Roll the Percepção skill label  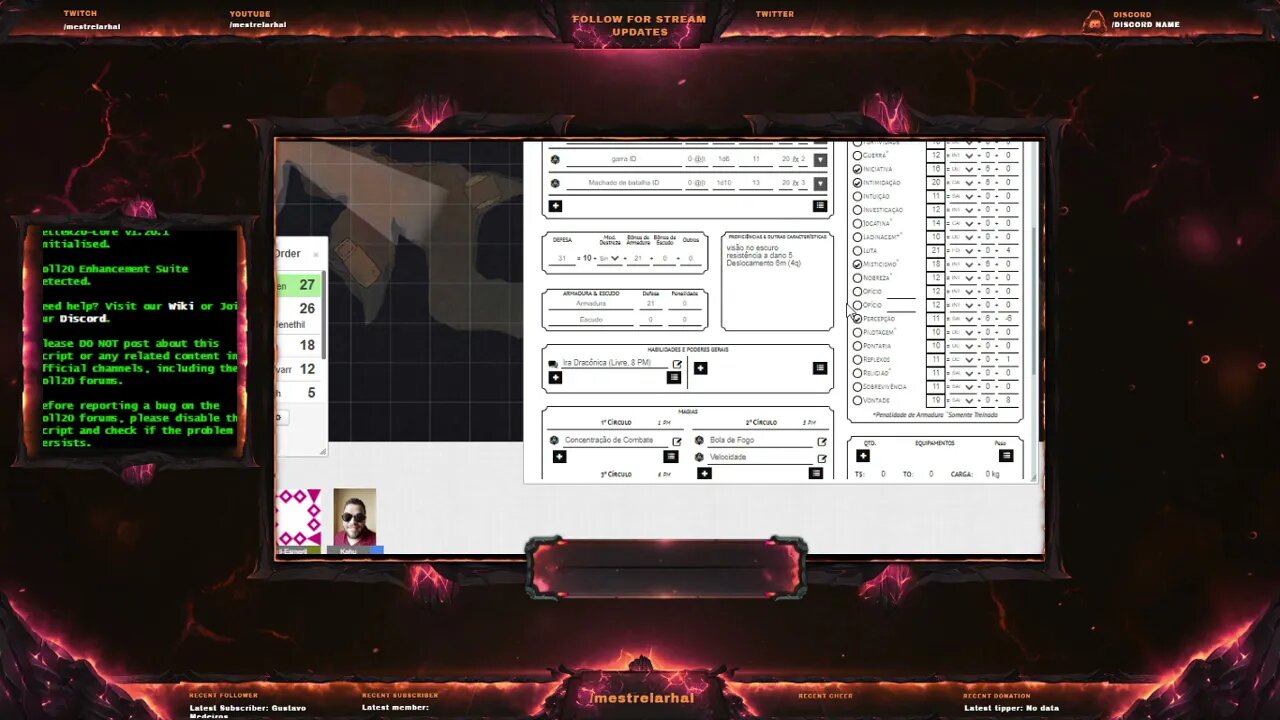(879, 319)
